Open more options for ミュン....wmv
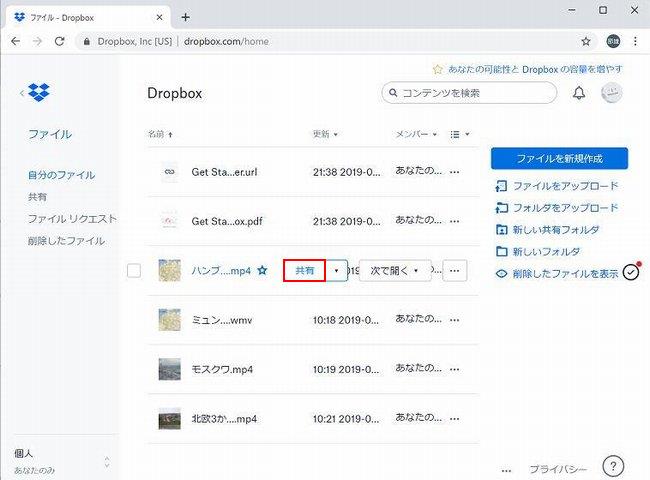650x480 pixels. click(x=454, y=320)
